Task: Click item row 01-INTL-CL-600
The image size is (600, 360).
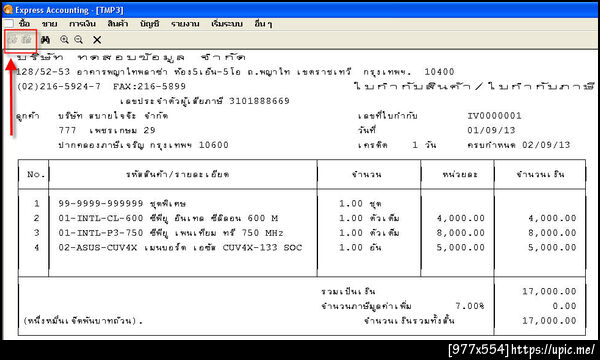Action: point(168,218)
